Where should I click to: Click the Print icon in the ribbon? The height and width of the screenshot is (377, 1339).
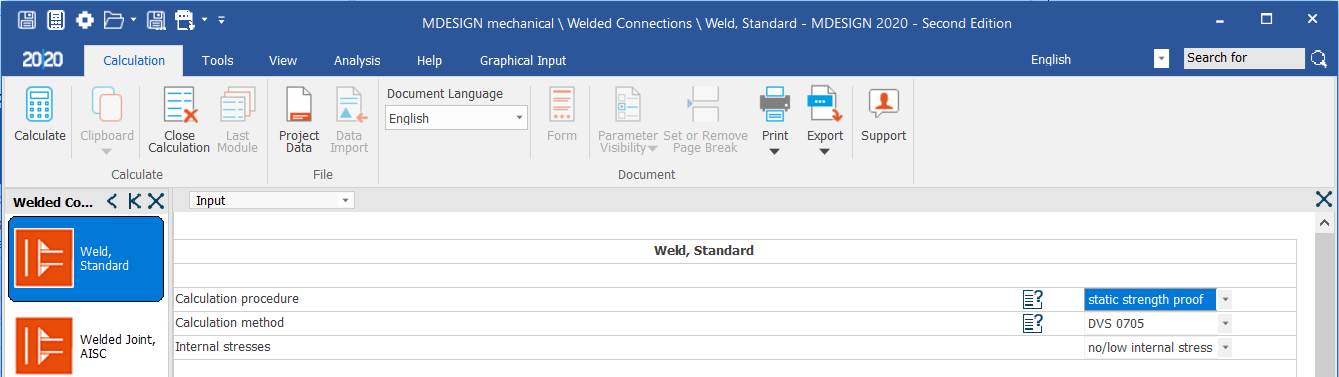tap(775, 120)
